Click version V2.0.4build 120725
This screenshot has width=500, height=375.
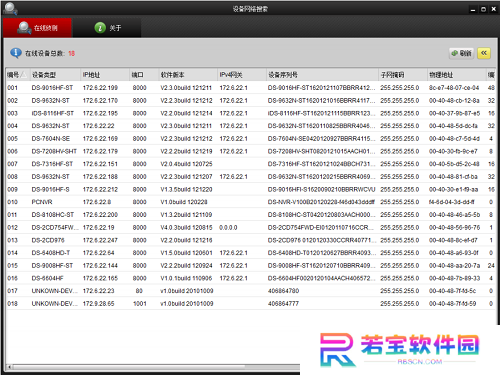[186, 164]
